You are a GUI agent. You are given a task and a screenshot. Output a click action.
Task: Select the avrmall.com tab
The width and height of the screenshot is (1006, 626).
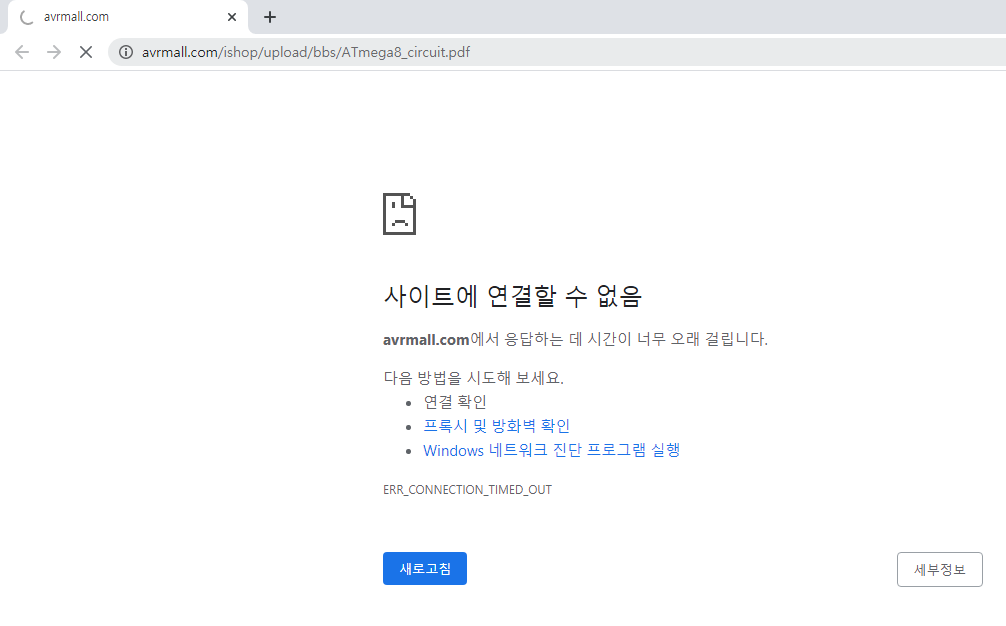[x=120, y=17]
